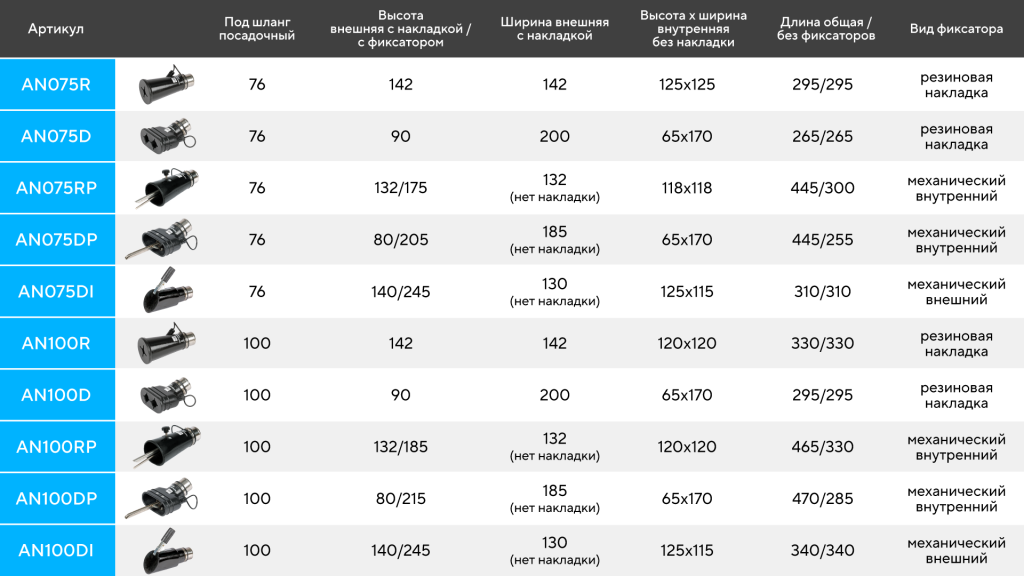This screenshot has height=576, width=1024.
Task: Select the 445/300 length value
Action: (822, 188)
